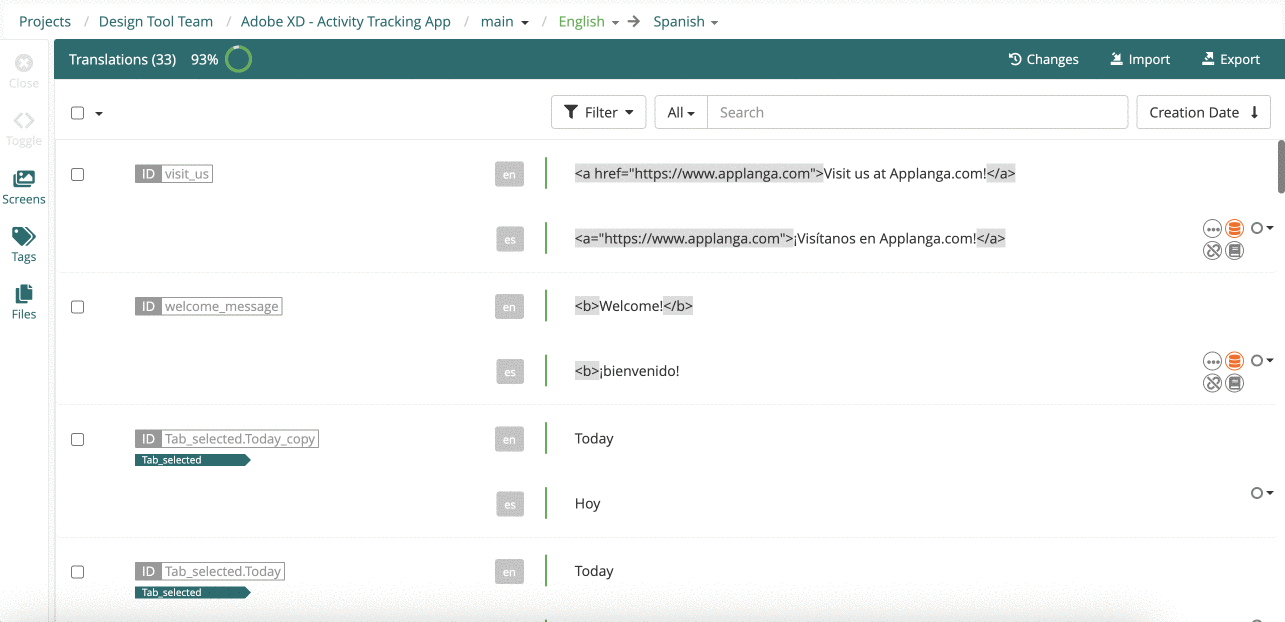The image size is (1285, 622).
Task: Click the ellipsis icon on visit_us row
Action: [1213, 229]
